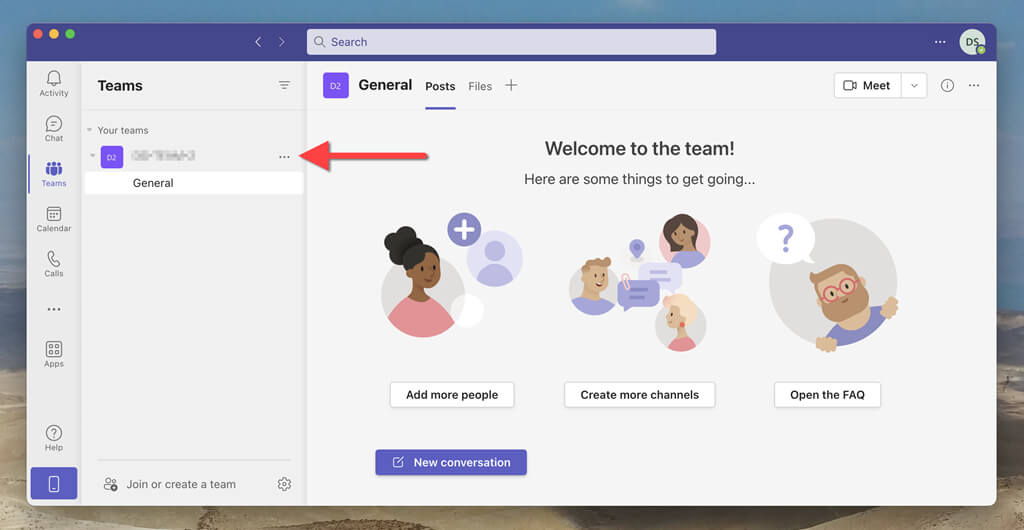This screenshot has height=530, width=1024.
Task: Close window with red button
Action: click(37, 34)
